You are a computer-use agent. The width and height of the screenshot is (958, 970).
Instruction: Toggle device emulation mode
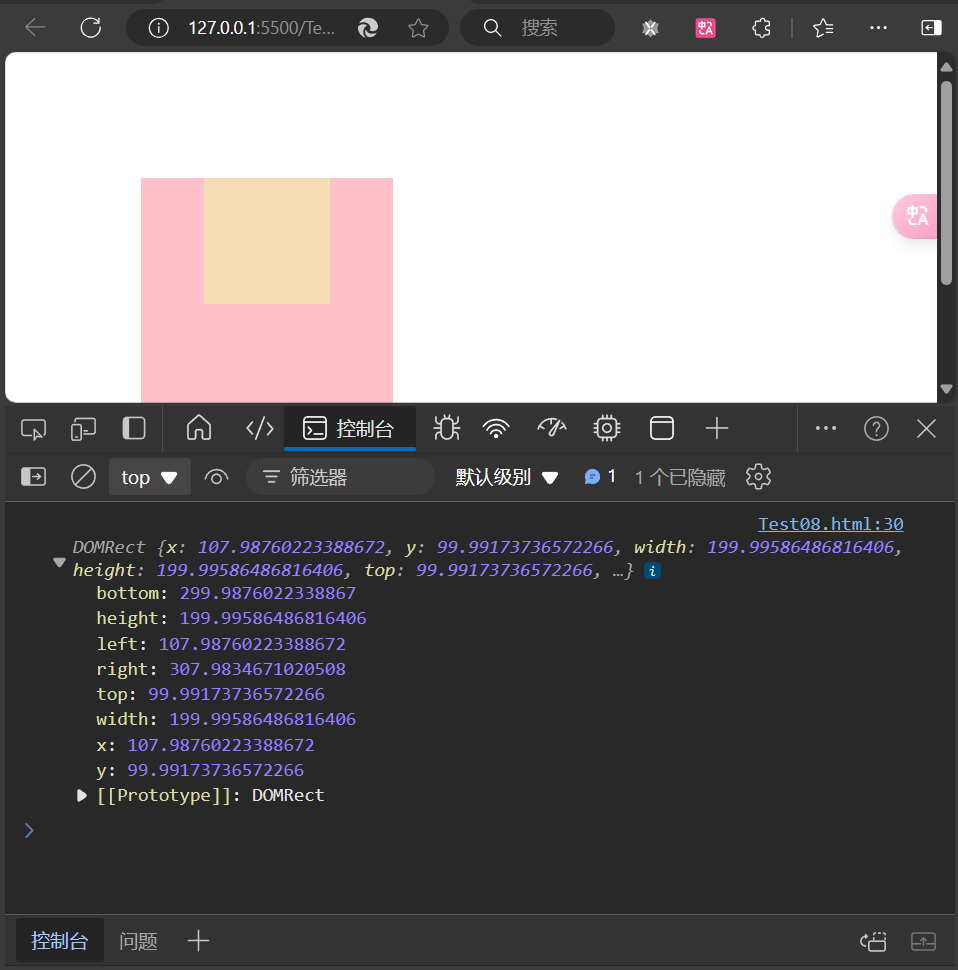pos(83,429)
